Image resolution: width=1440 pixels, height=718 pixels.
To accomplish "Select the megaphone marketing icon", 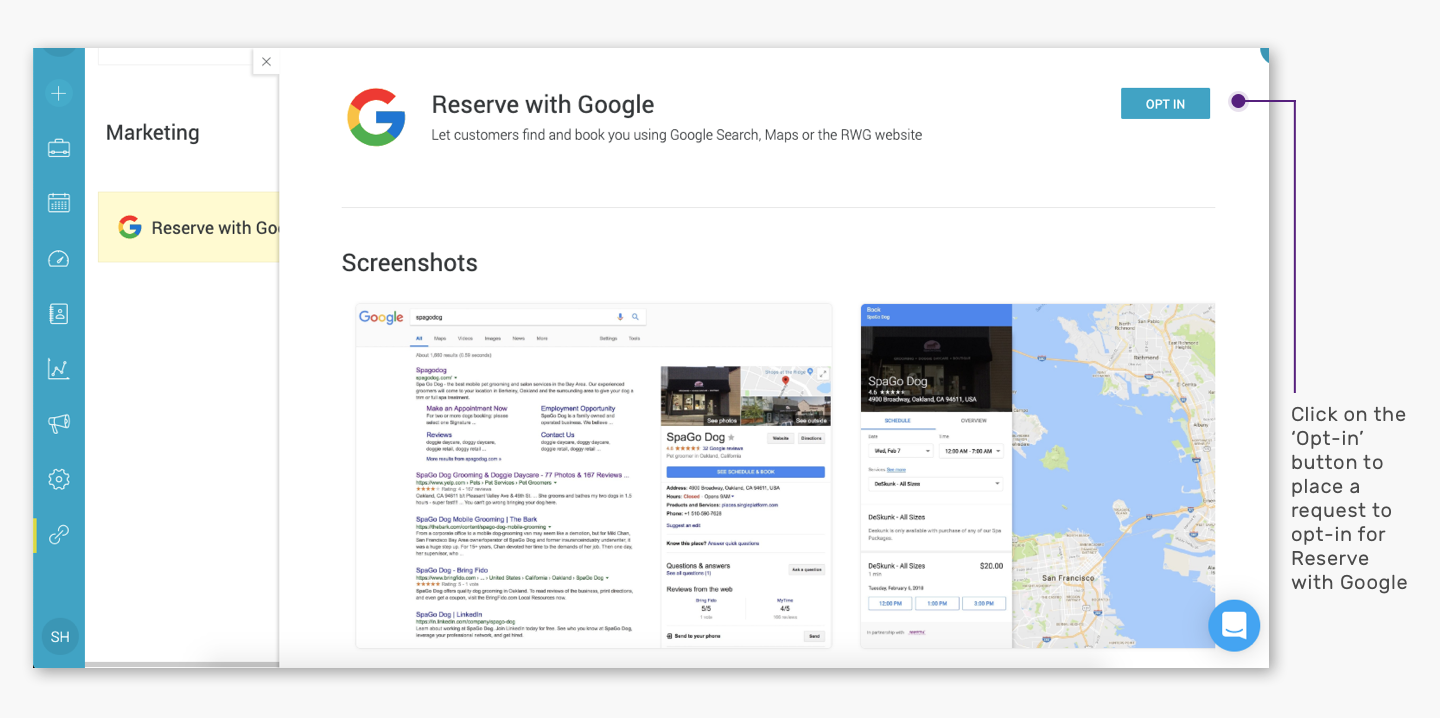I will tap(59, 424).
